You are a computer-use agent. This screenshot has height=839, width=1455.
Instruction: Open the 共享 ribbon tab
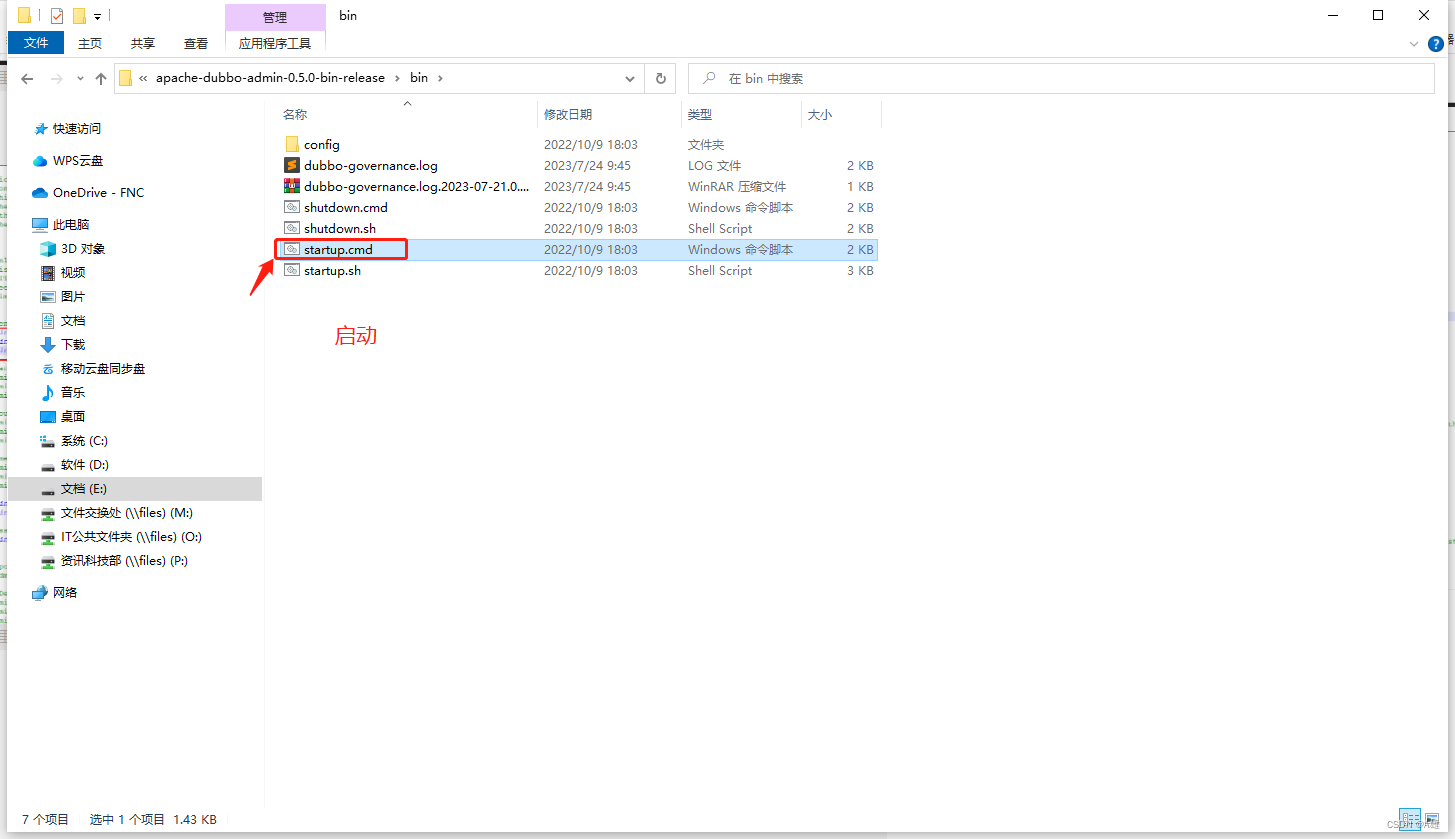pos(143,43)
